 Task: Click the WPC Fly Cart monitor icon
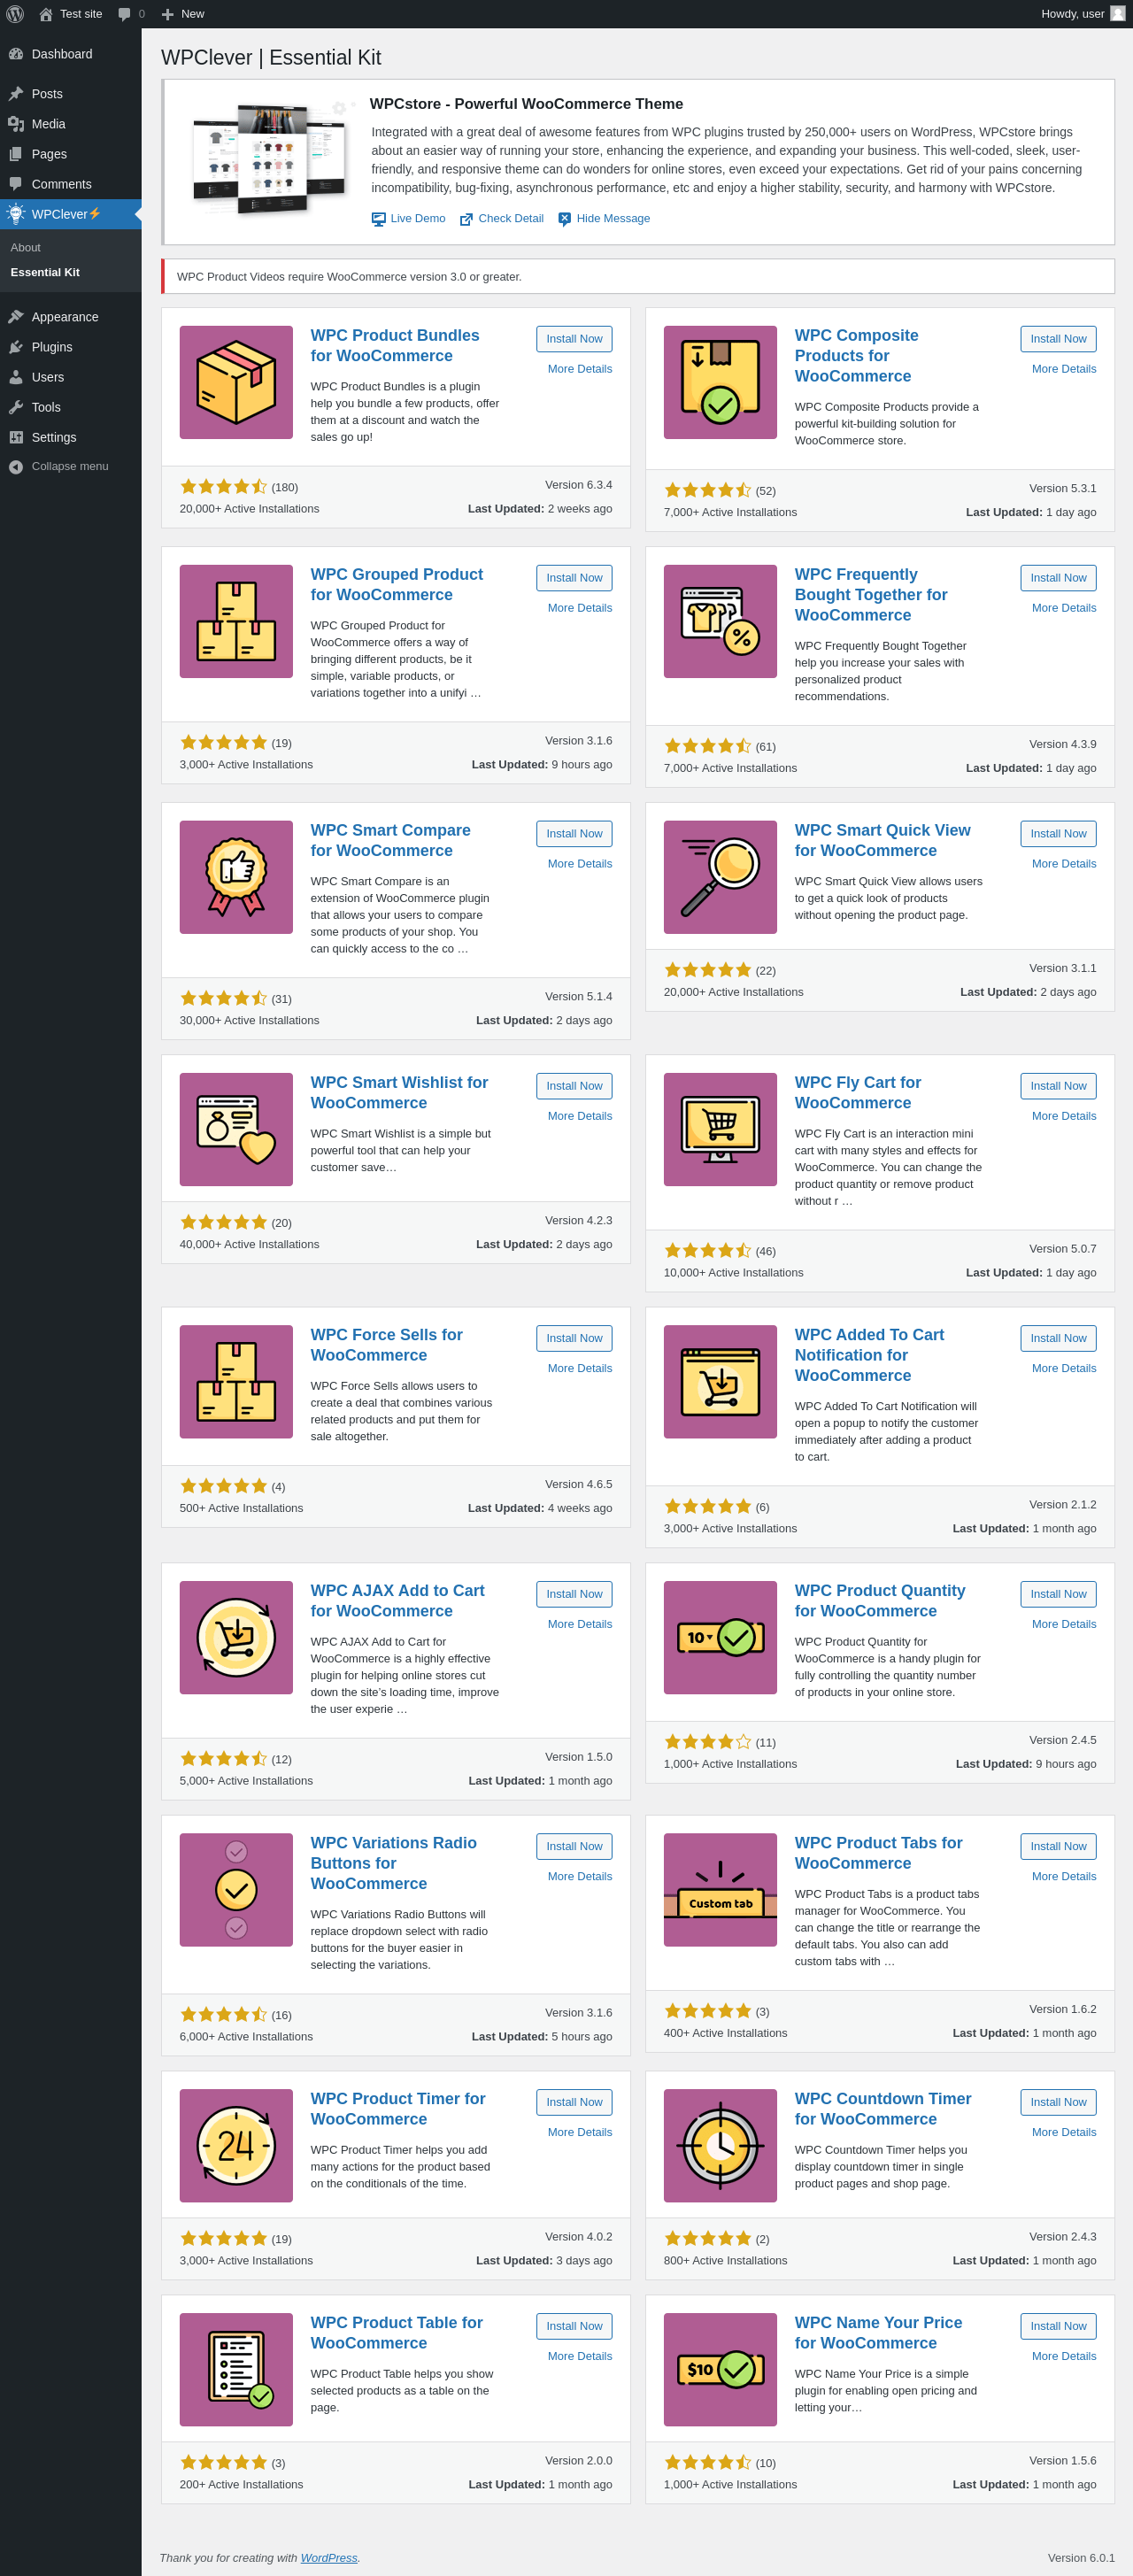pyautogui.click(x=720, y=1129)
